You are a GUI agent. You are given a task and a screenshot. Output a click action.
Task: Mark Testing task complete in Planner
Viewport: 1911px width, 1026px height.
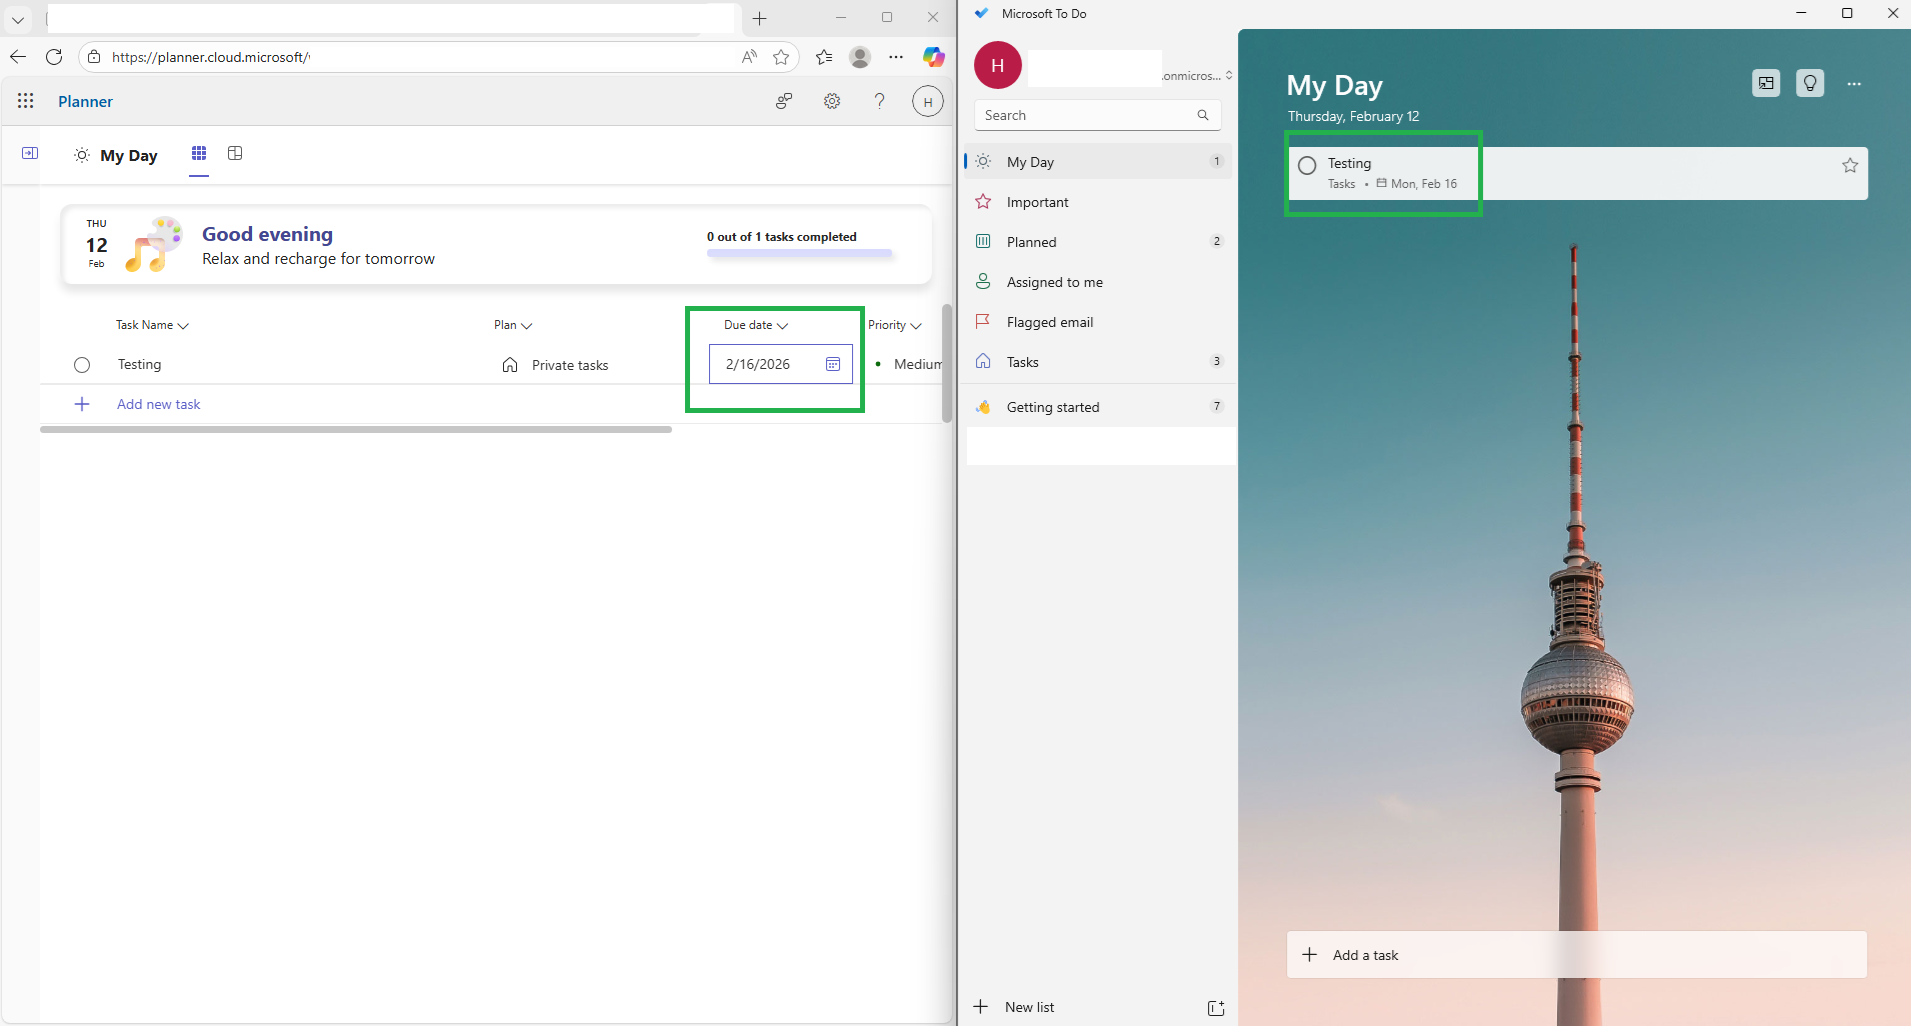(82, 365)
